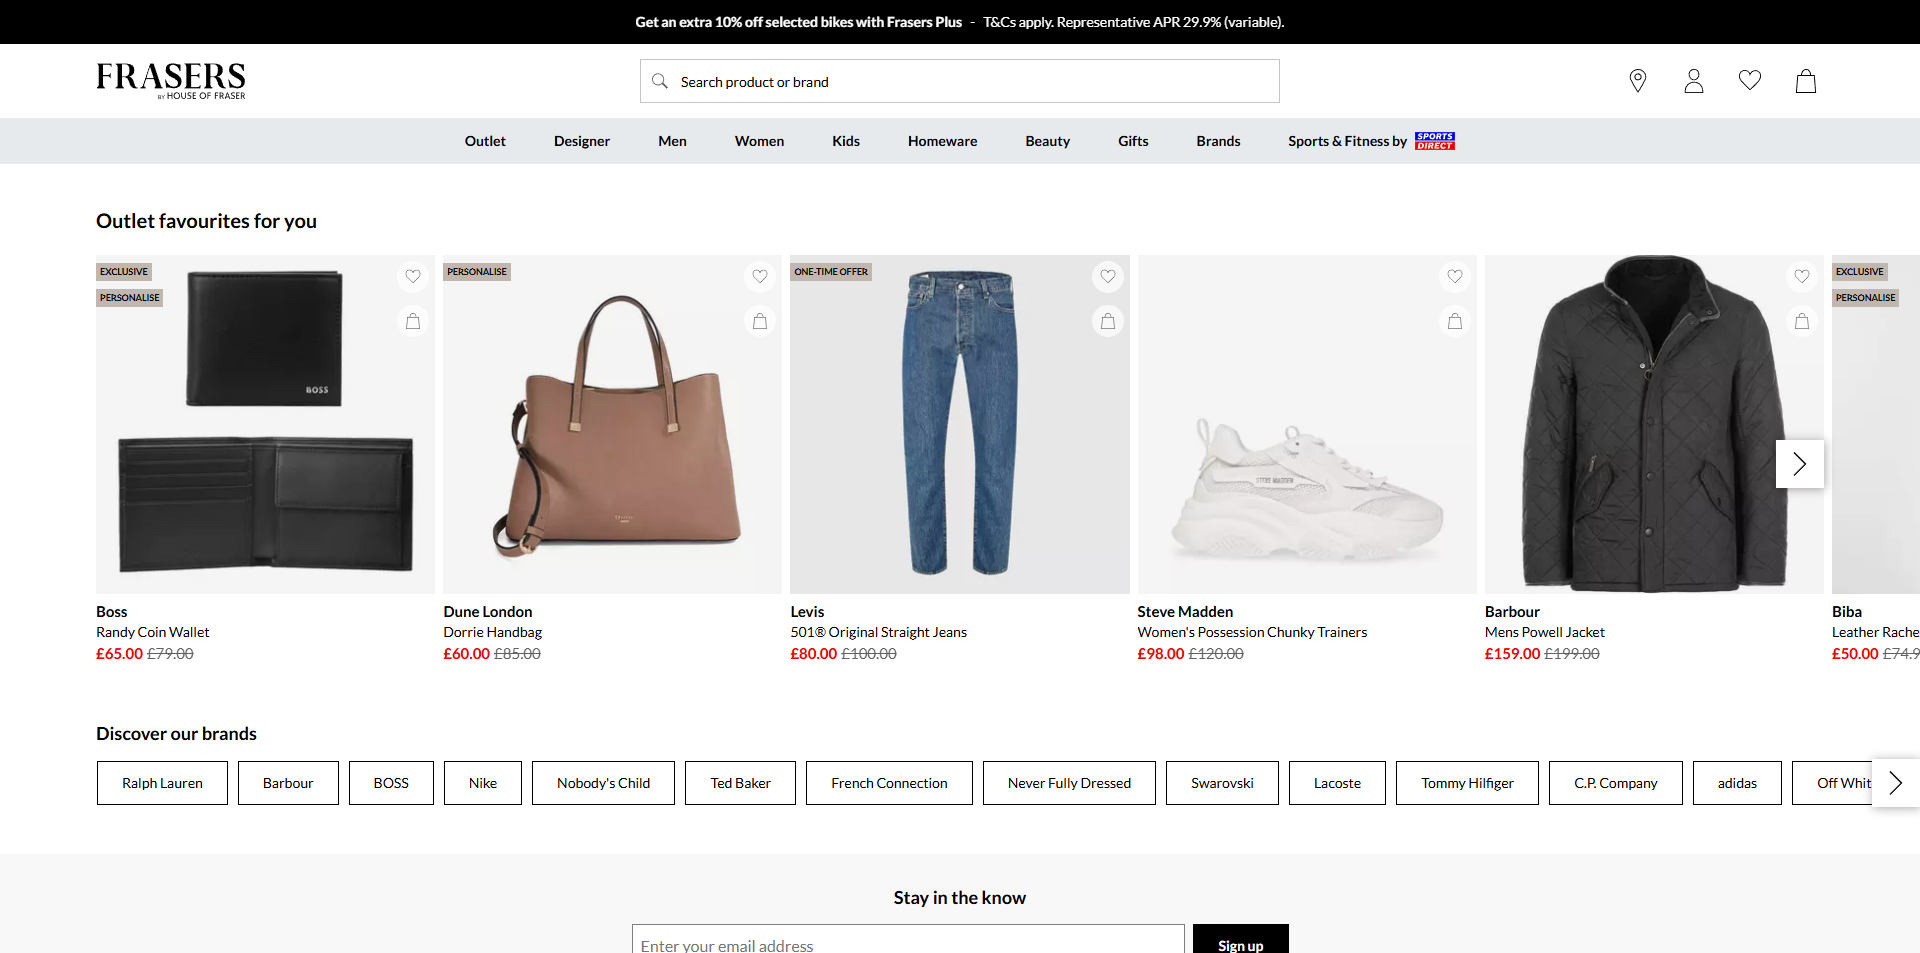Click the Sports Direct logo in navigation
Image resolution: width=1920 pixels, height=953 pixels.
1433,140
